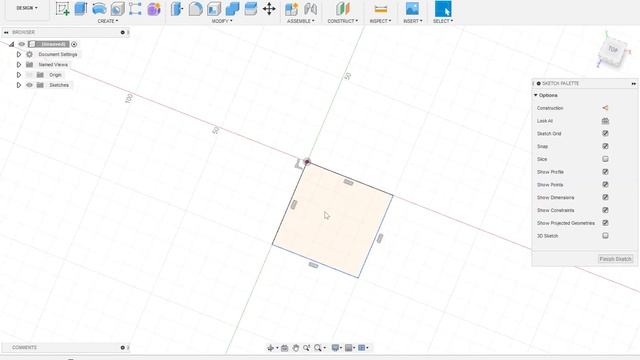
Task: Hide the Sketches folder with eye icon
Action: tap(29, 85)
